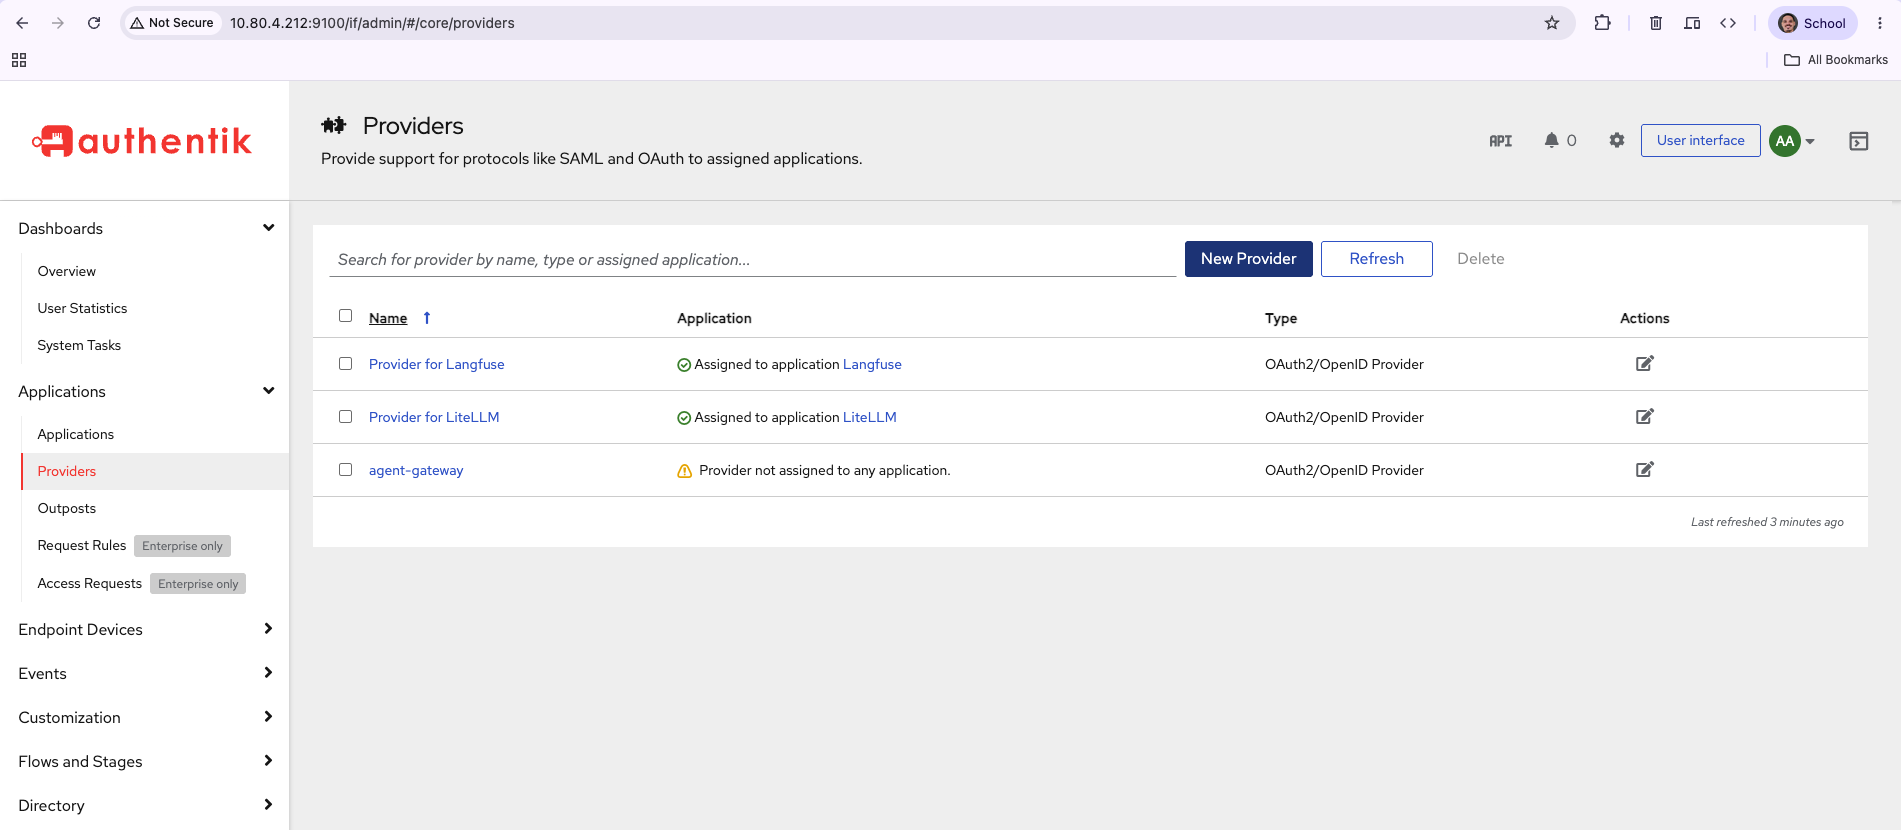Viewport: 1901px width, 830px height.
Task: Click the authentik logo
Action: click(142, 141)
